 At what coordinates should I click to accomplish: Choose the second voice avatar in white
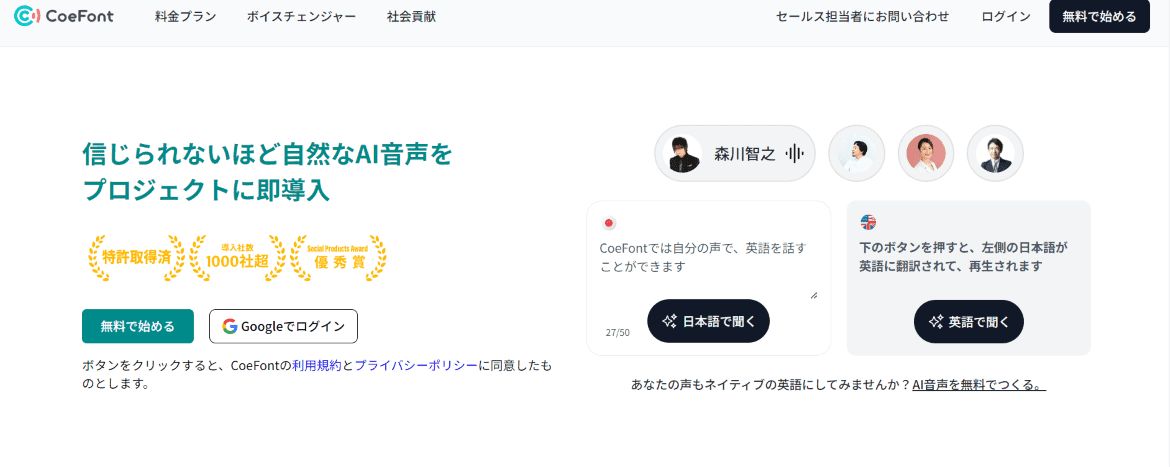tap(857, 154)
